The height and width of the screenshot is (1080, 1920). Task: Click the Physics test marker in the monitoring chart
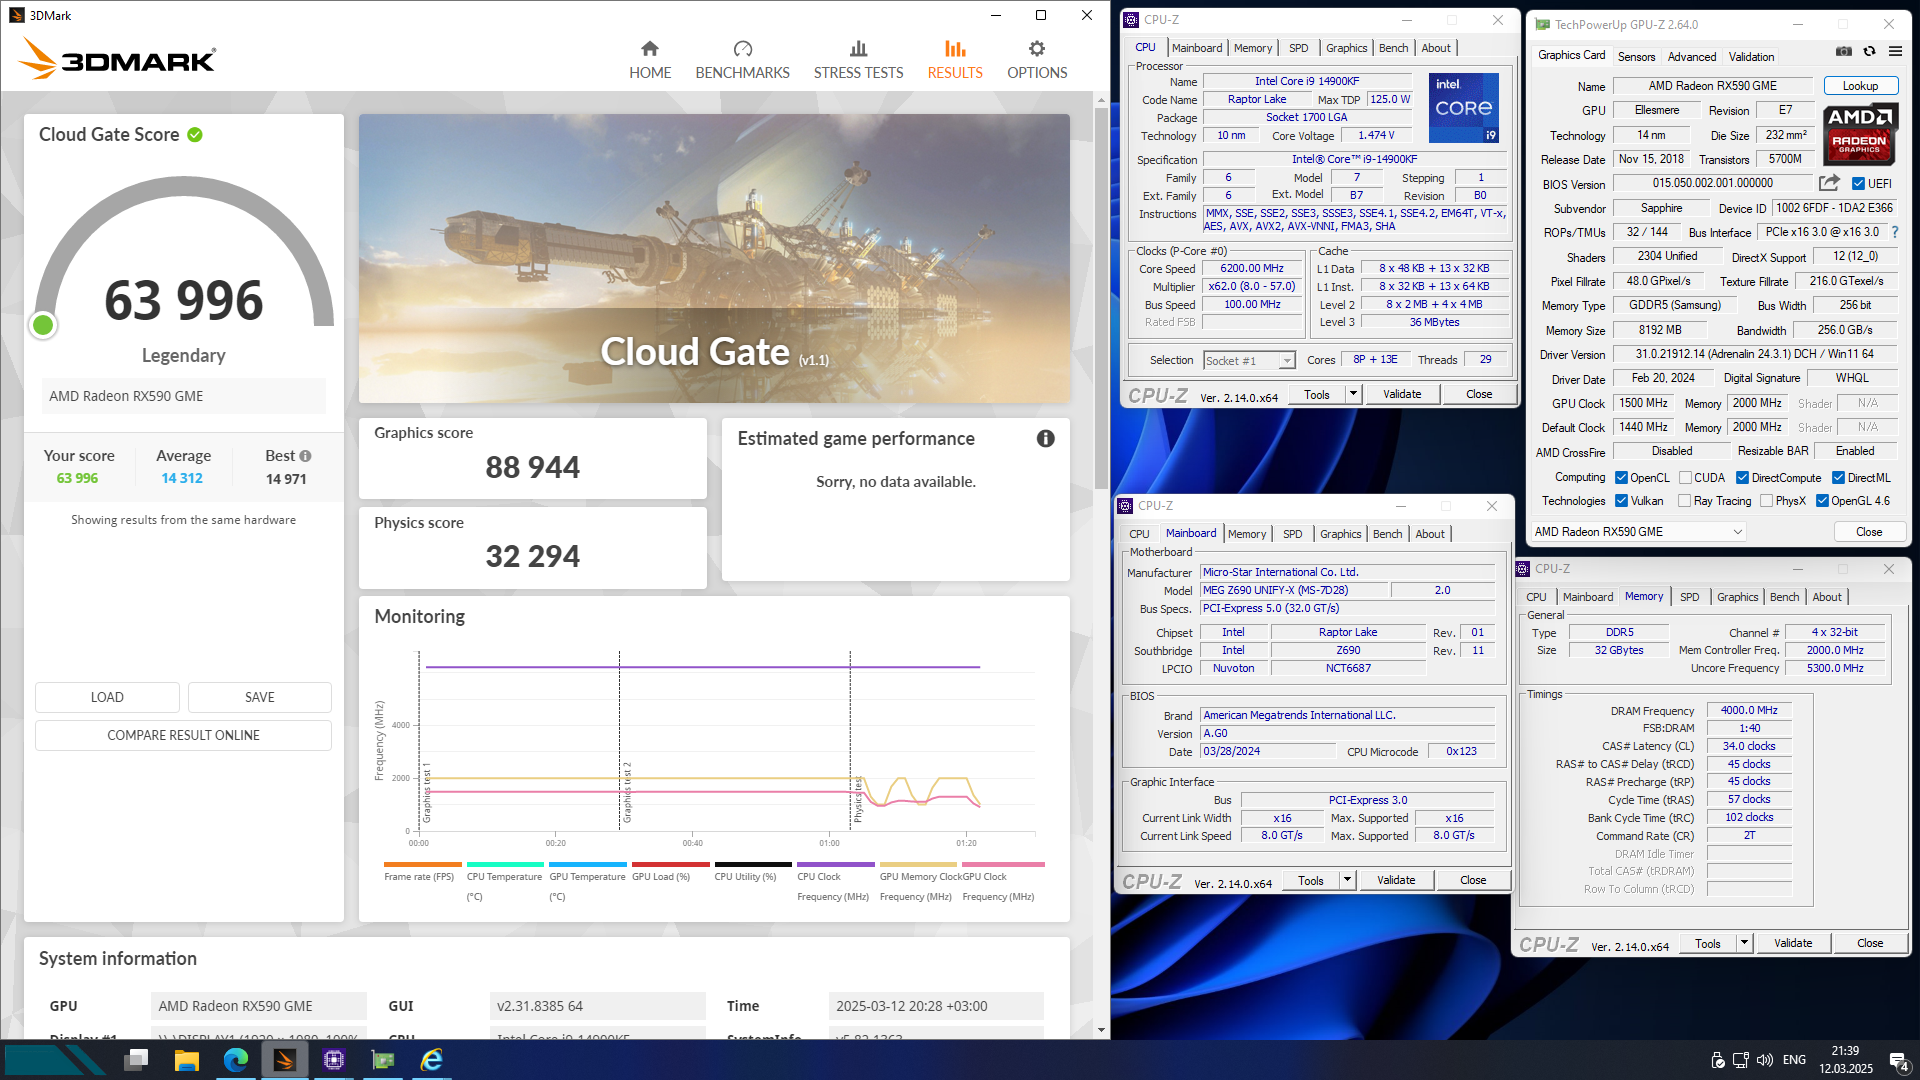pyautogui.click(x=857, y=799)
